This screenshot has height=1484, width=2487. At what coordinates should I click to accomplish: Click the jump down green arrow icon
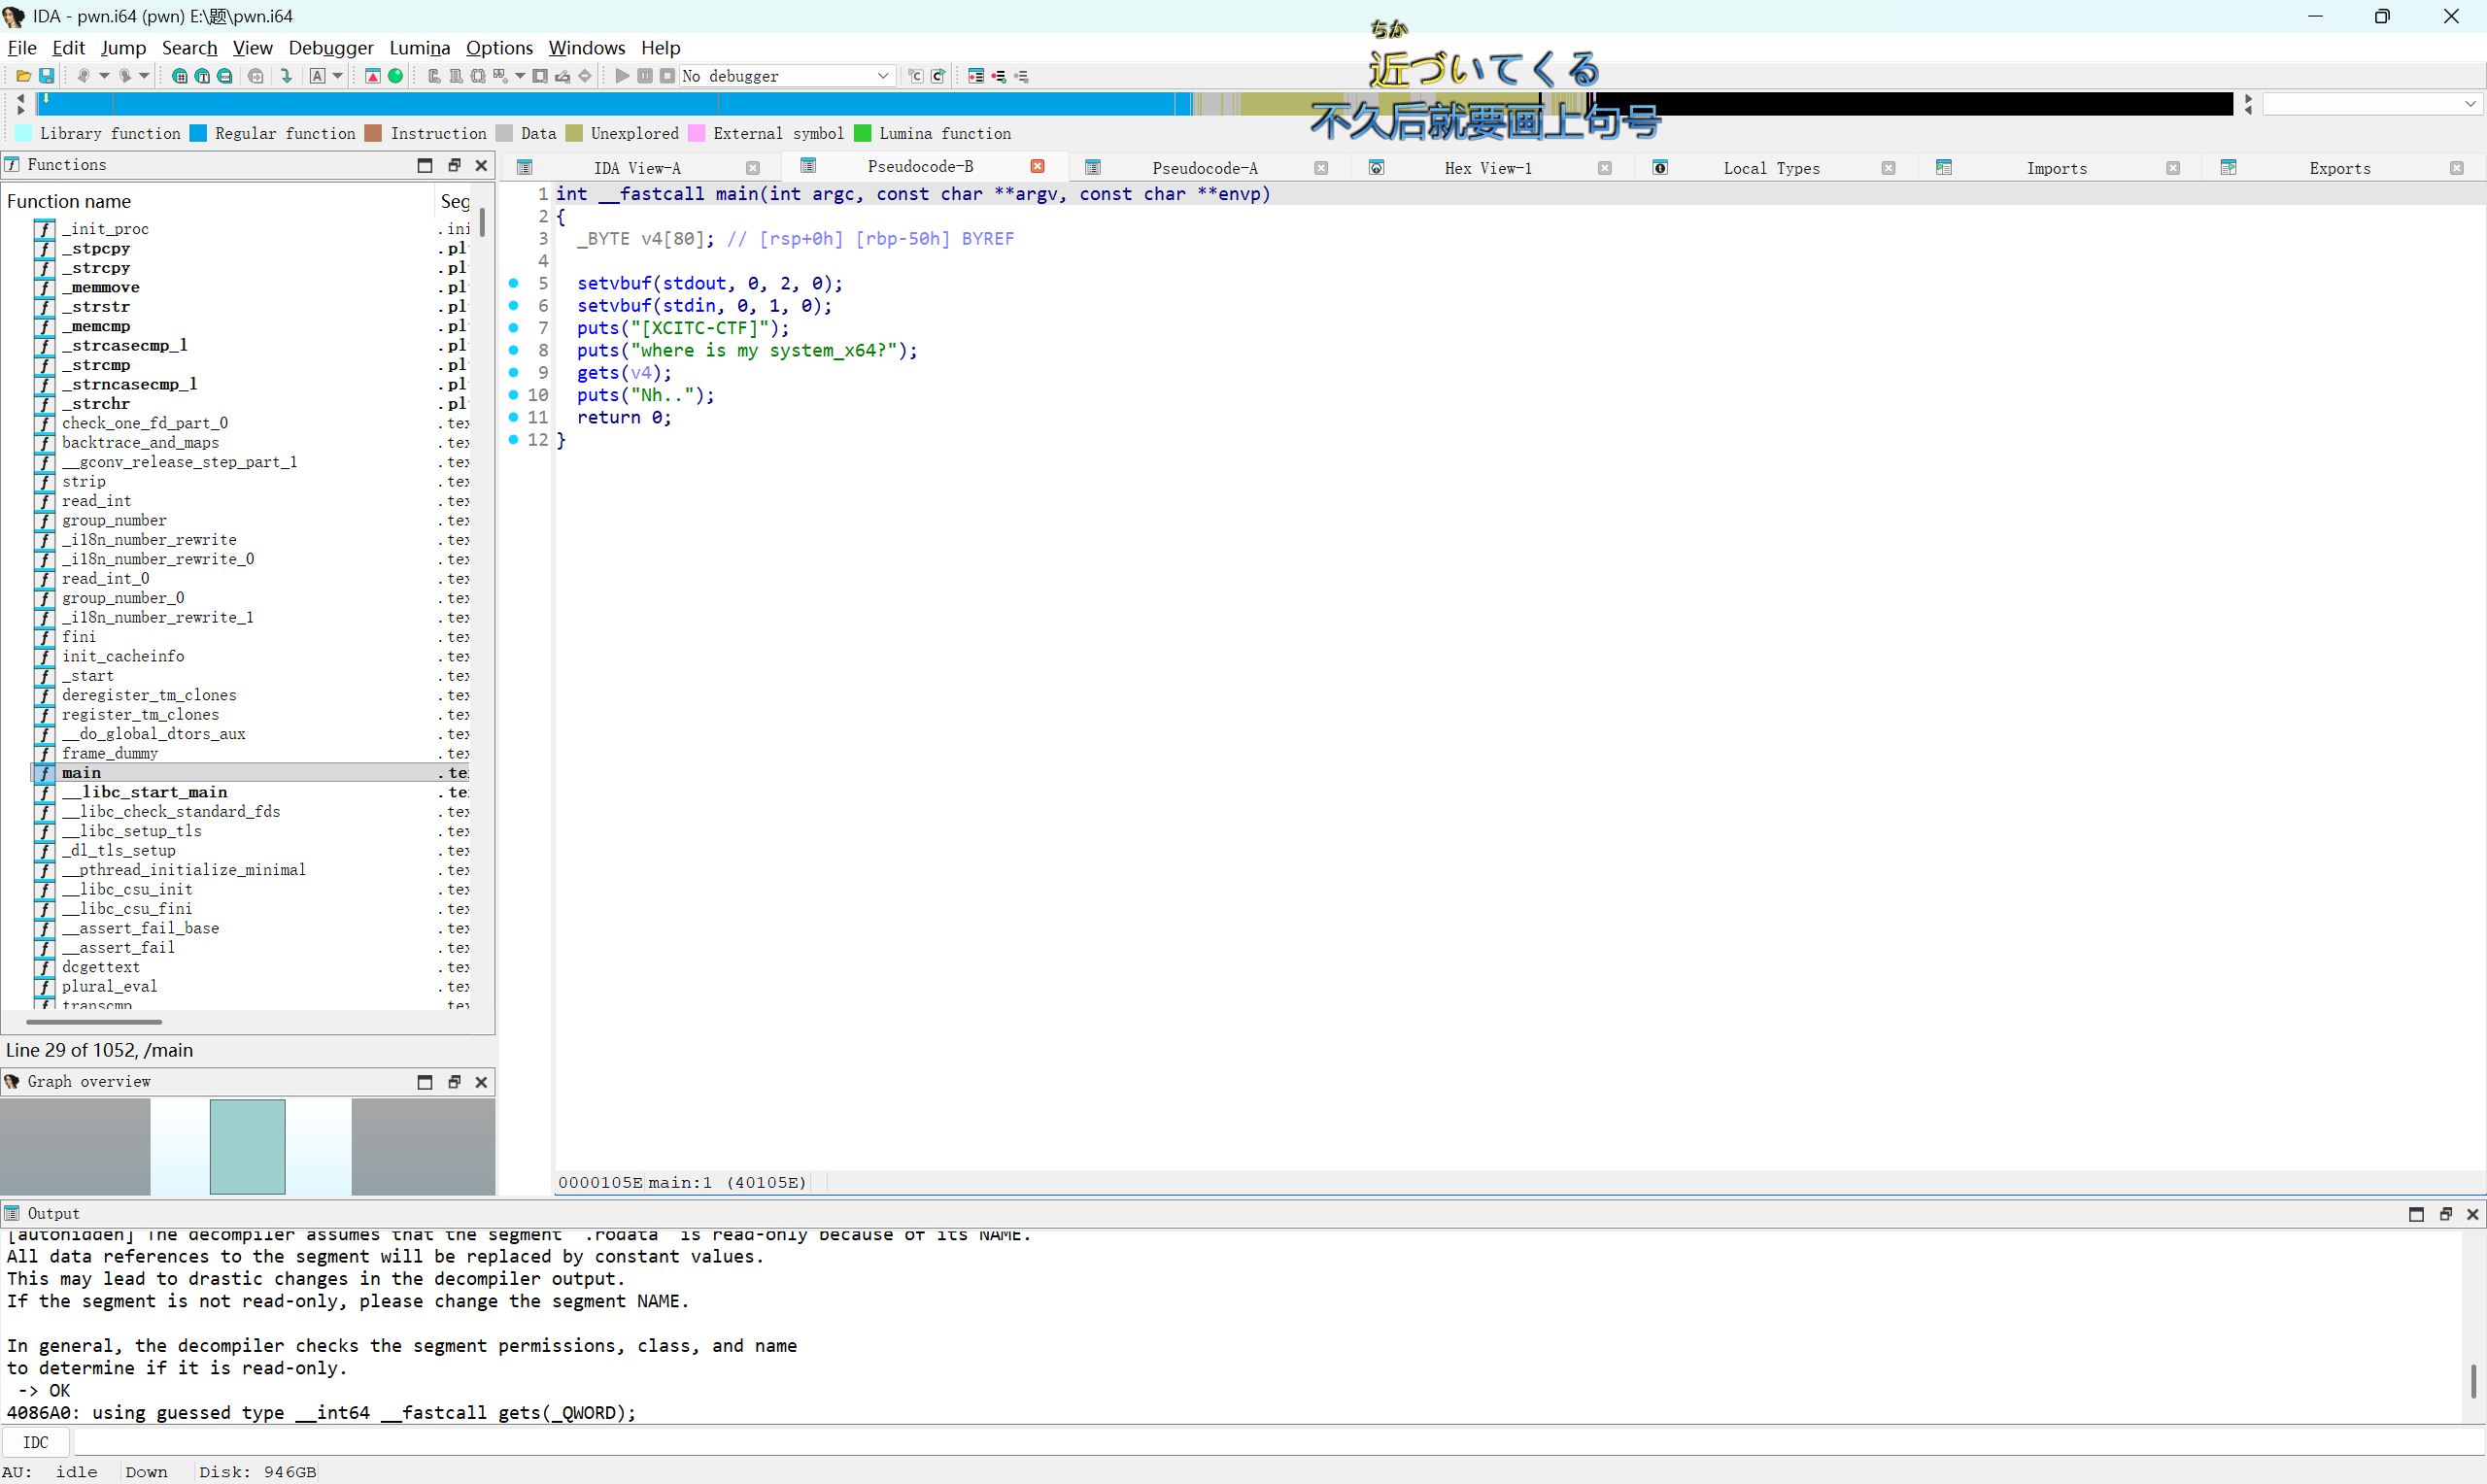(x=287, y=76)
